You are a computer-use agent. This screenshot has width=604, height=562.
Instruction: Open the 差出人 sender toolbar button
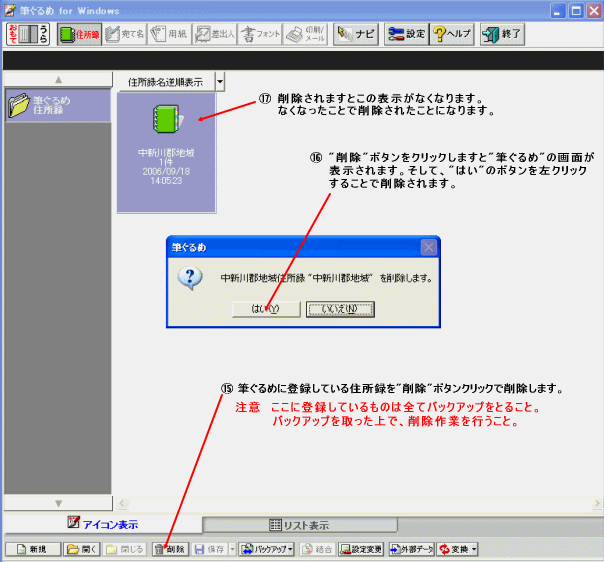214,34
